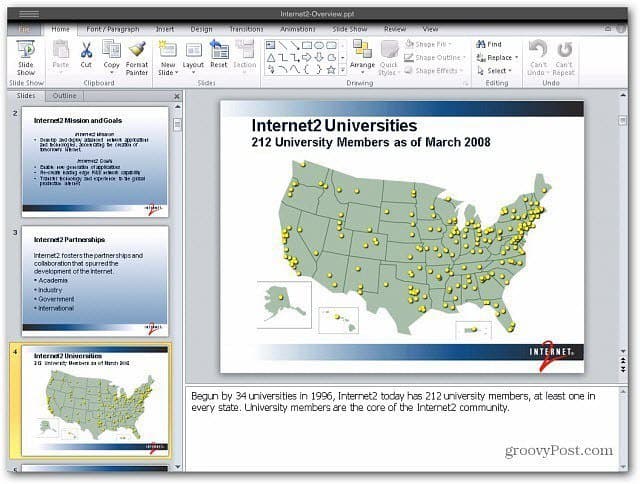The height and width of the screenshot is (484, 640).
Task: Open the Copy dropdown arrow
Action: [111, 73]
